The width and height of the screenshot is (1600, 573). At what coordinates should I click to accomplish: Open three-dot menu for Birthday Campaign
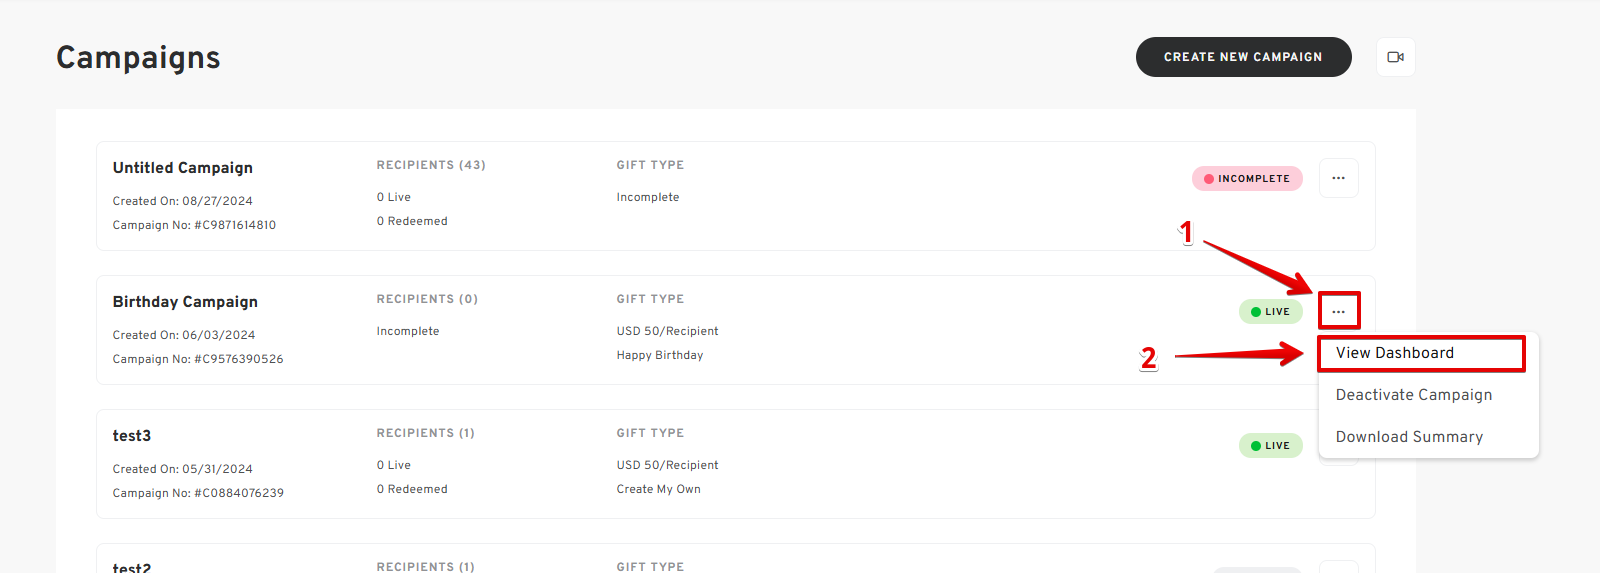point(1338,311)
